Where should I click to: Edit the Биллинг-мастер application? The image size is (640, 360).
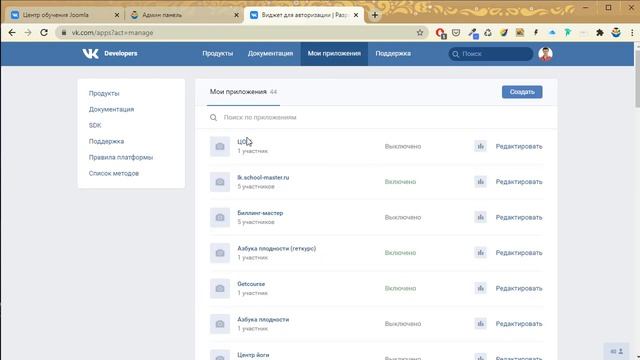[x=519, y=217]
